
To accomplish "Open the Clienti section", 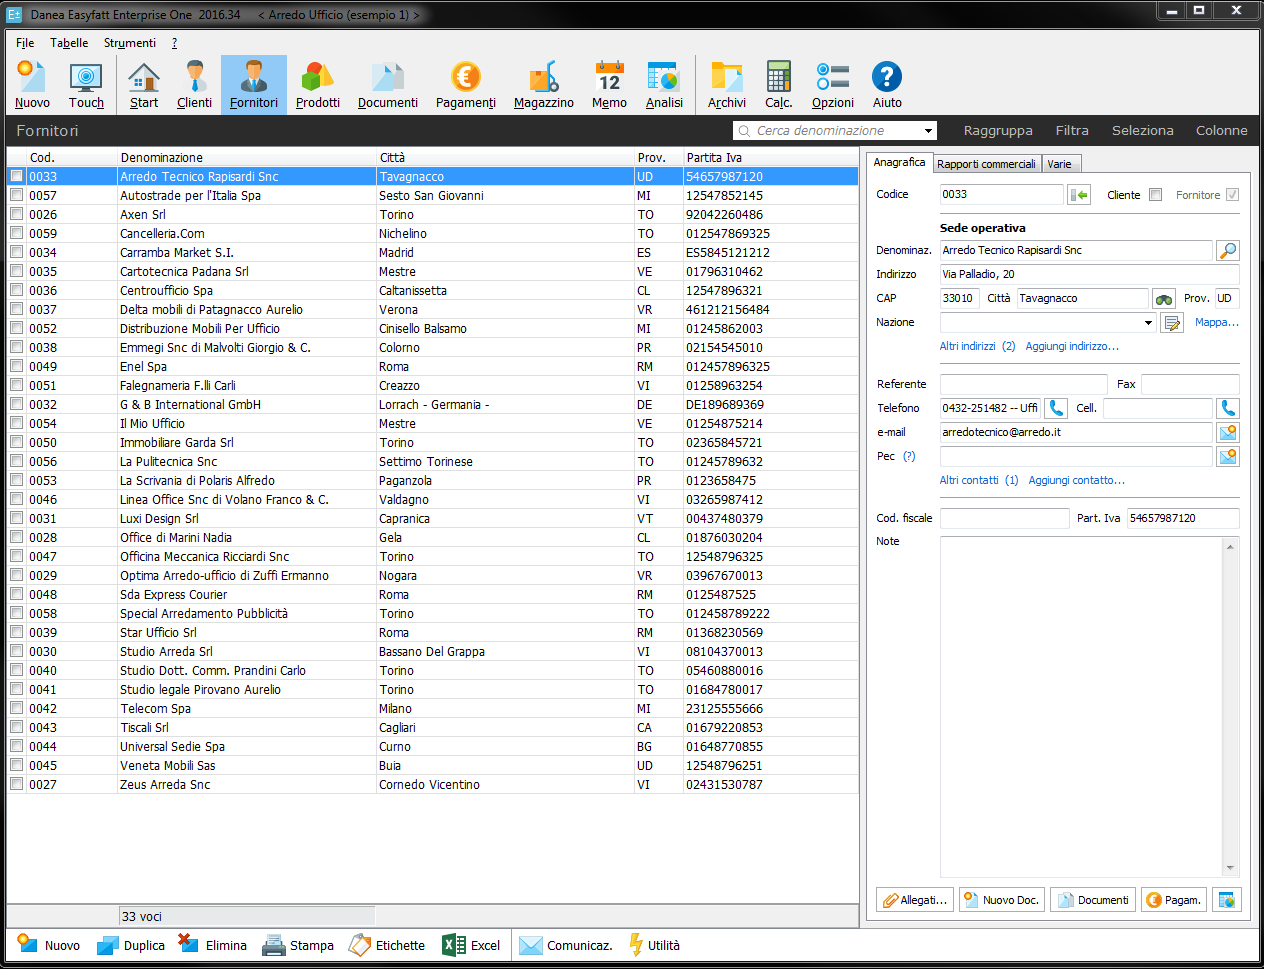I will click(194, 85).
